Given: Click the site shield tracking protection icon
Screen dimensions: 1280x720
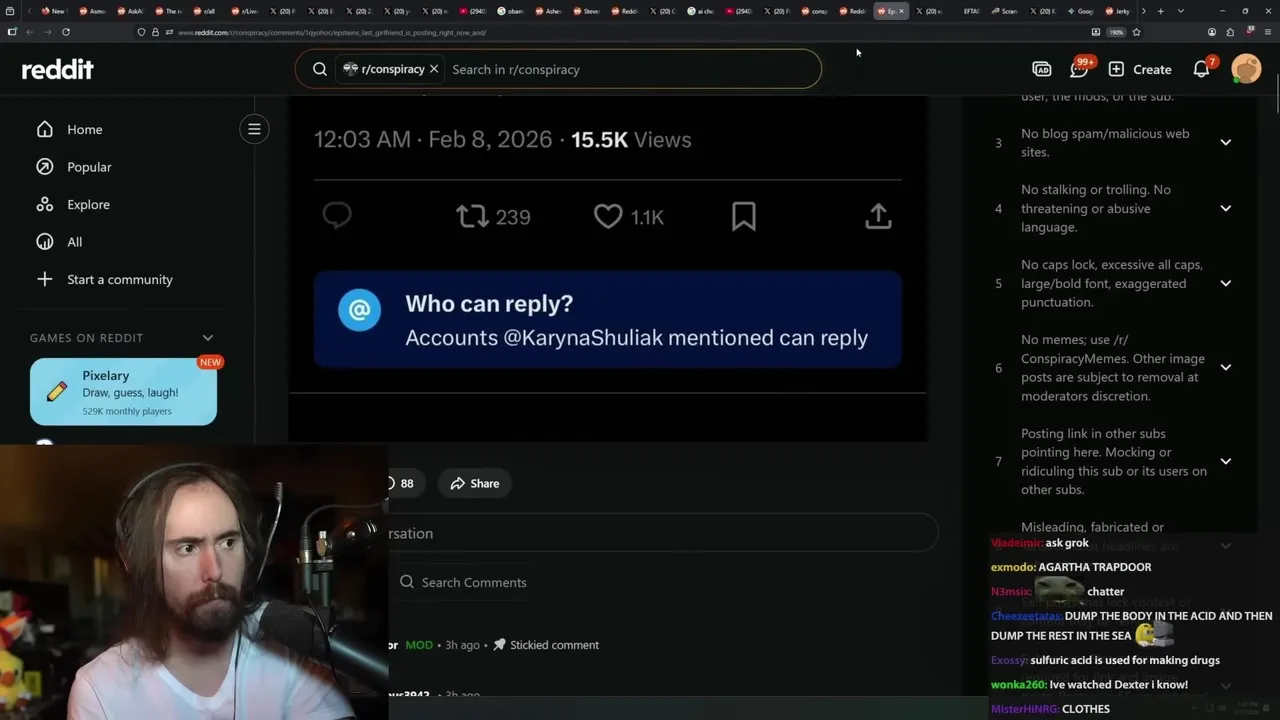Looking at the screenshot, I should (x=142, y=32).
